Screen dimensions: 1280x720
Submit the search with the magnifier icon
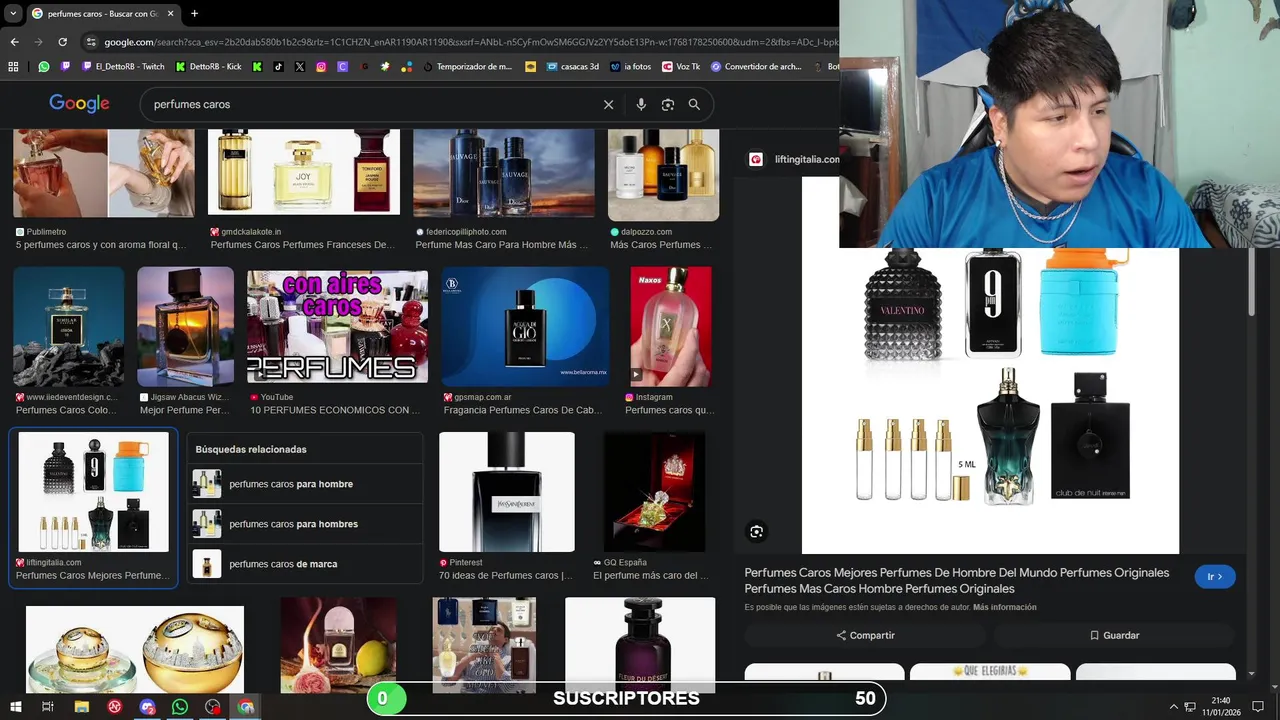[694, 104]
